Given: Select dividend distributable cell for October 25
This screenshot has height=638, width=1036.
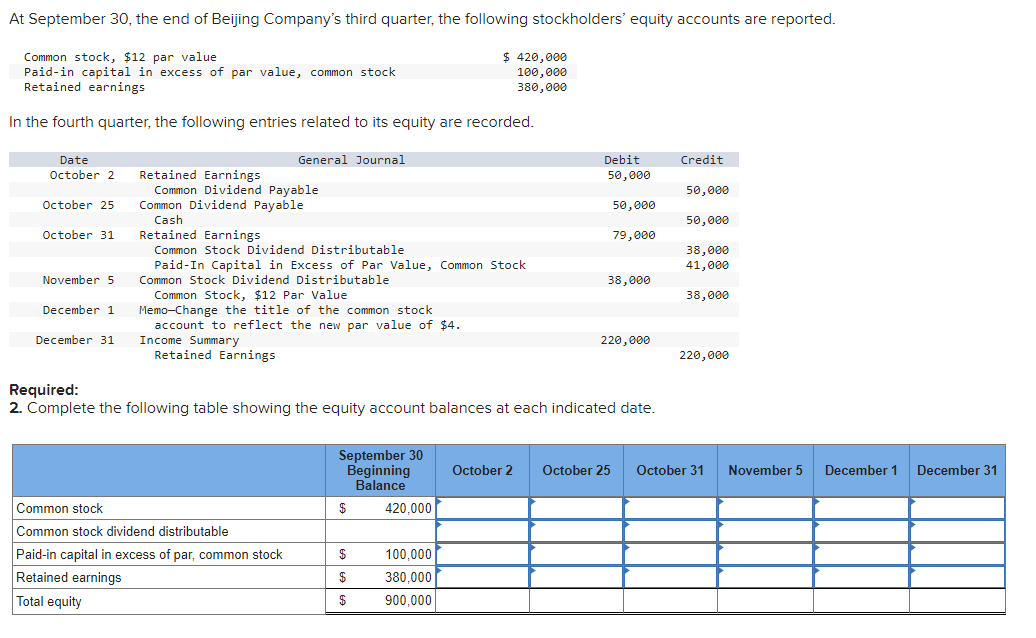Looking at the screenshot, I should (576, 531).
